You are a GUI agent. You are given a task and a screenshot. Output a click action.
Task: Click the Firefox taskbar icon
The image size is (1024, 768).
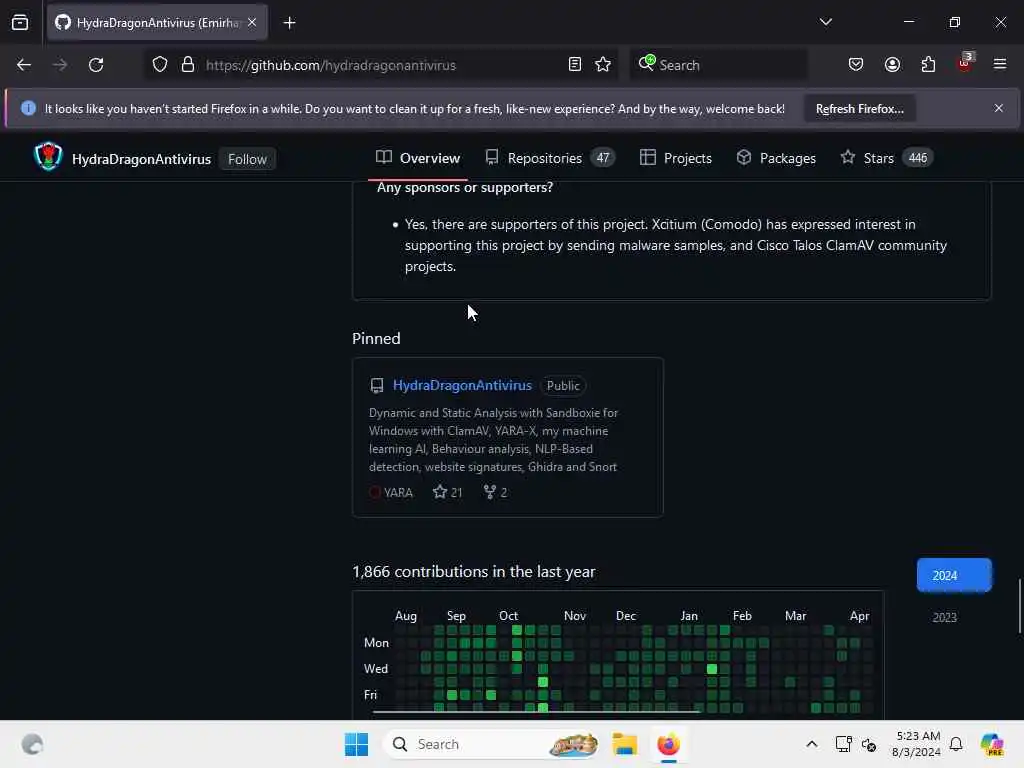click(668, 744)
